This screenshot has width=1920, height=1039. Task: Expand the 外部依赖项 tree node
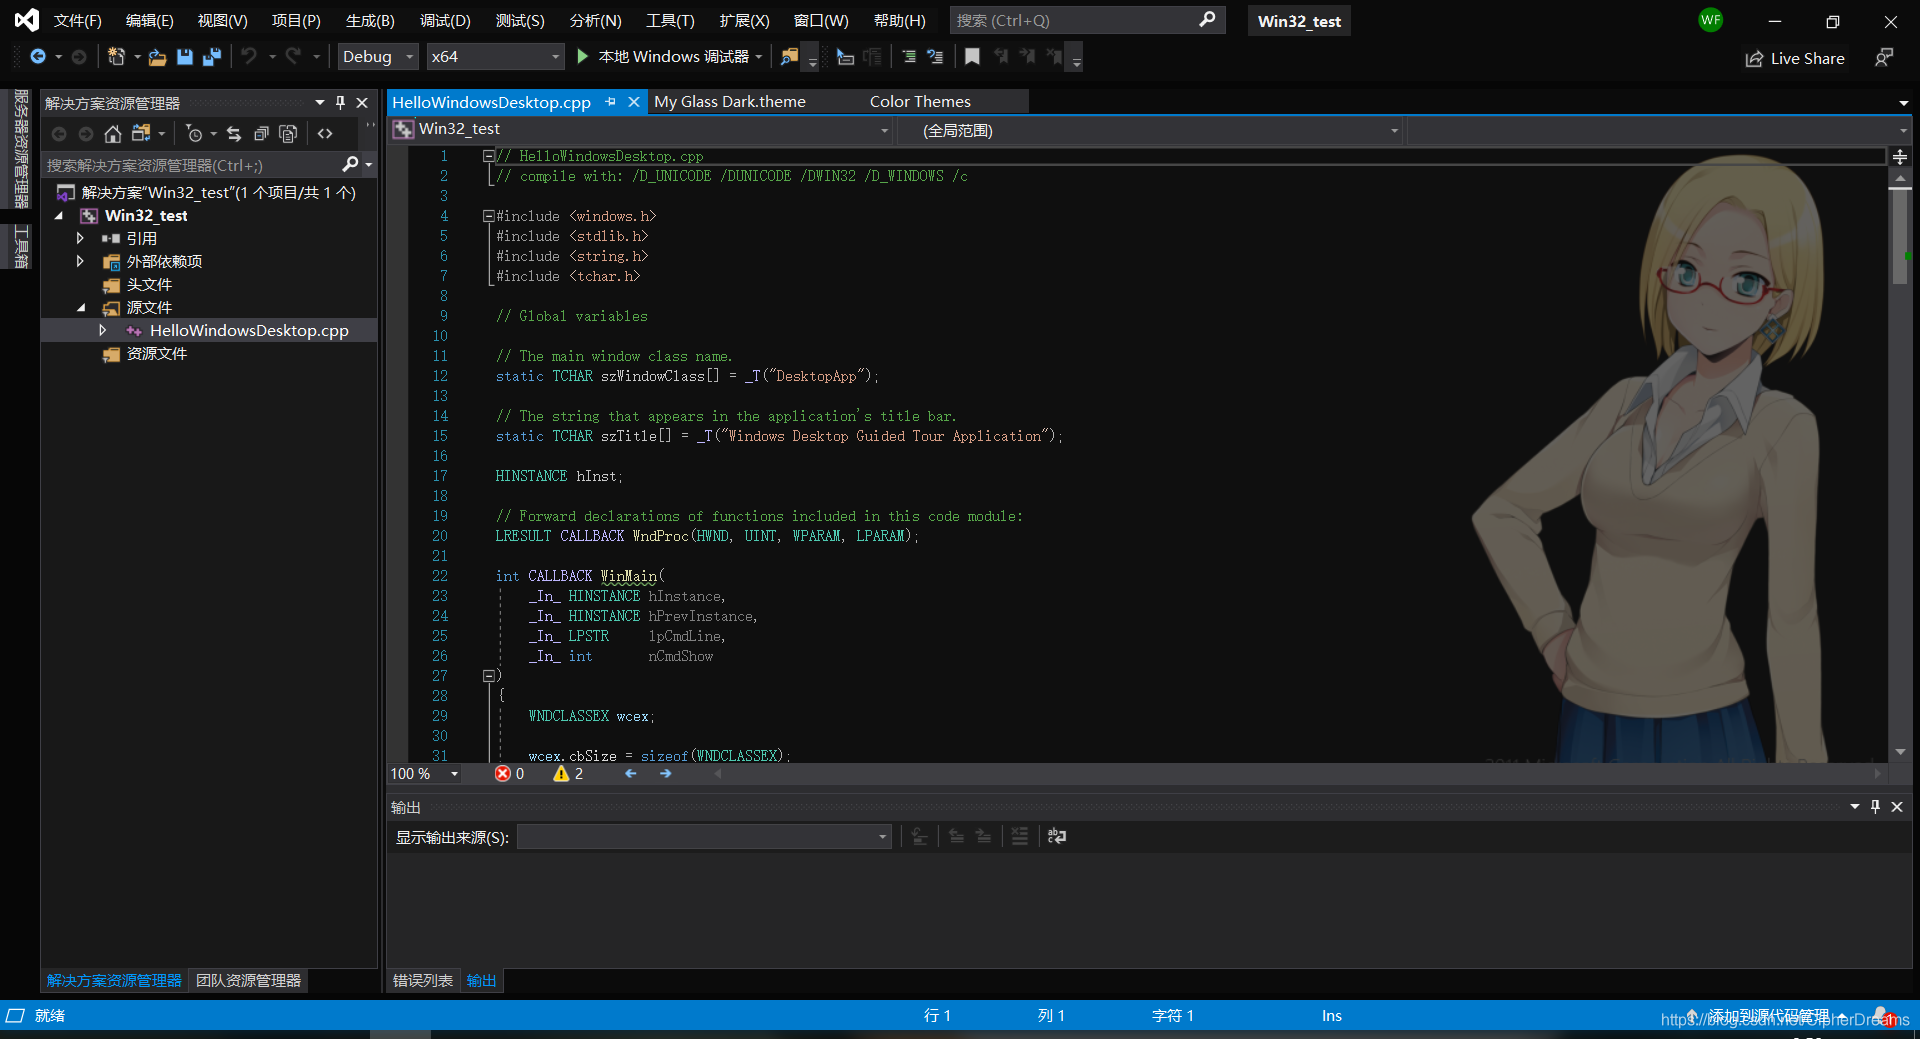81,261
